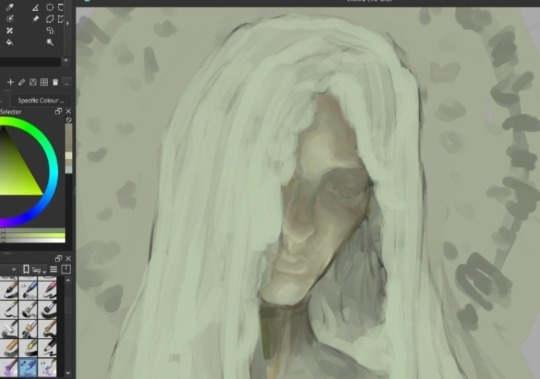The width and height of the screenshot is (540, 379).
Task: Open the Tag menu button
Action: (35, 270)
